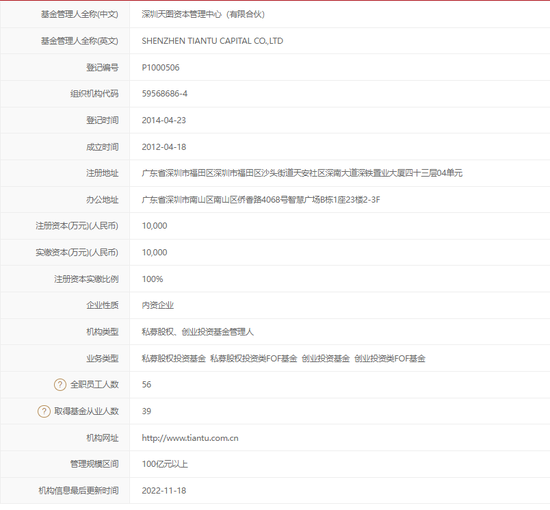Click the 私募股权投资类FOF基金 business type
Image resolution: width=550 pixels, height=510 pixels.
[254, 358]
